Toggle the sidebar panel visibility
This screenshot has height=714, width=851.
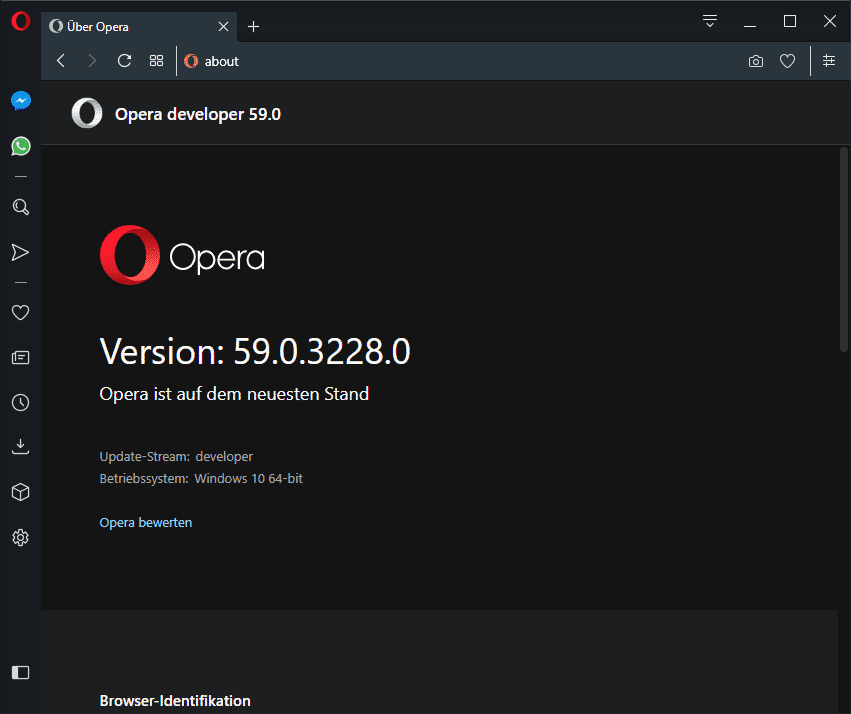coord(21,673)
